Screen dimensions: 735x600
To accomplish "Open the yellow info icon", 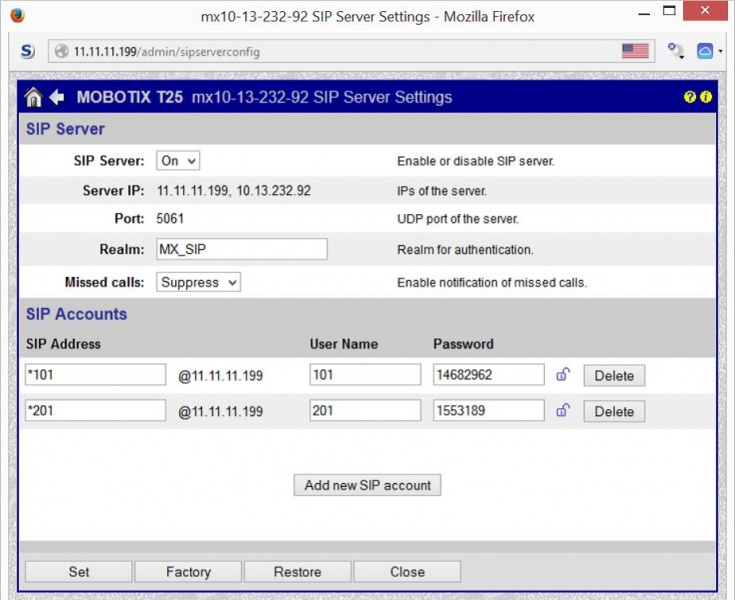I will click(705, 97).
